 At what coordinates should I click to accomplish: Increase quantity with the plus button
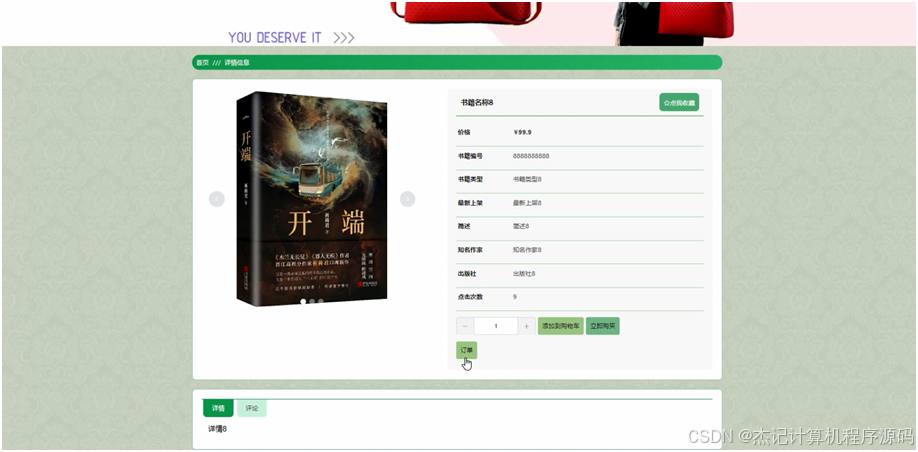tap(527, 326)
